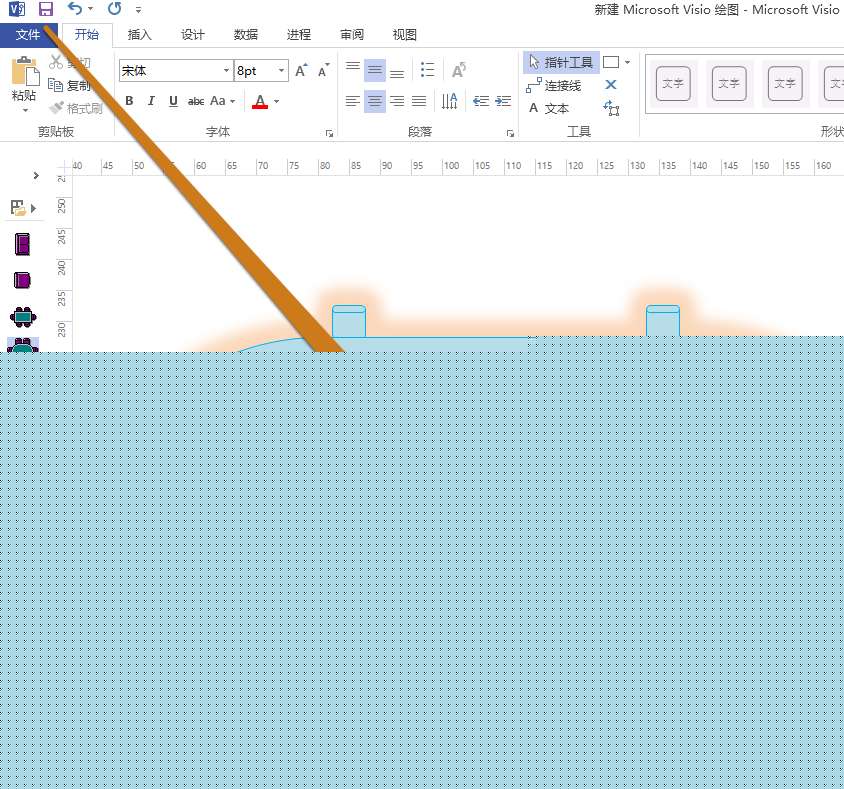
Task: Undo the last action
Action: 75,9
